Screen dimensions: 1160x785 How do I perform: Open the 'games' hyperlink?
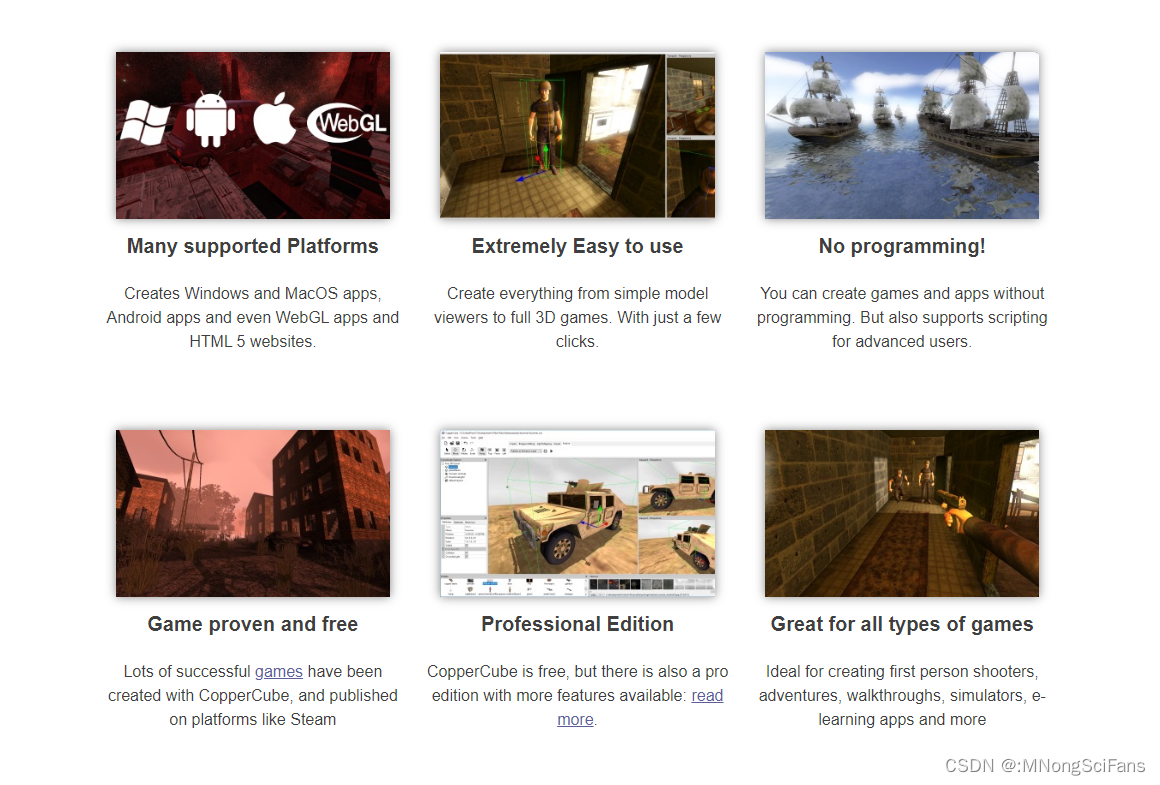pos(278,671)
